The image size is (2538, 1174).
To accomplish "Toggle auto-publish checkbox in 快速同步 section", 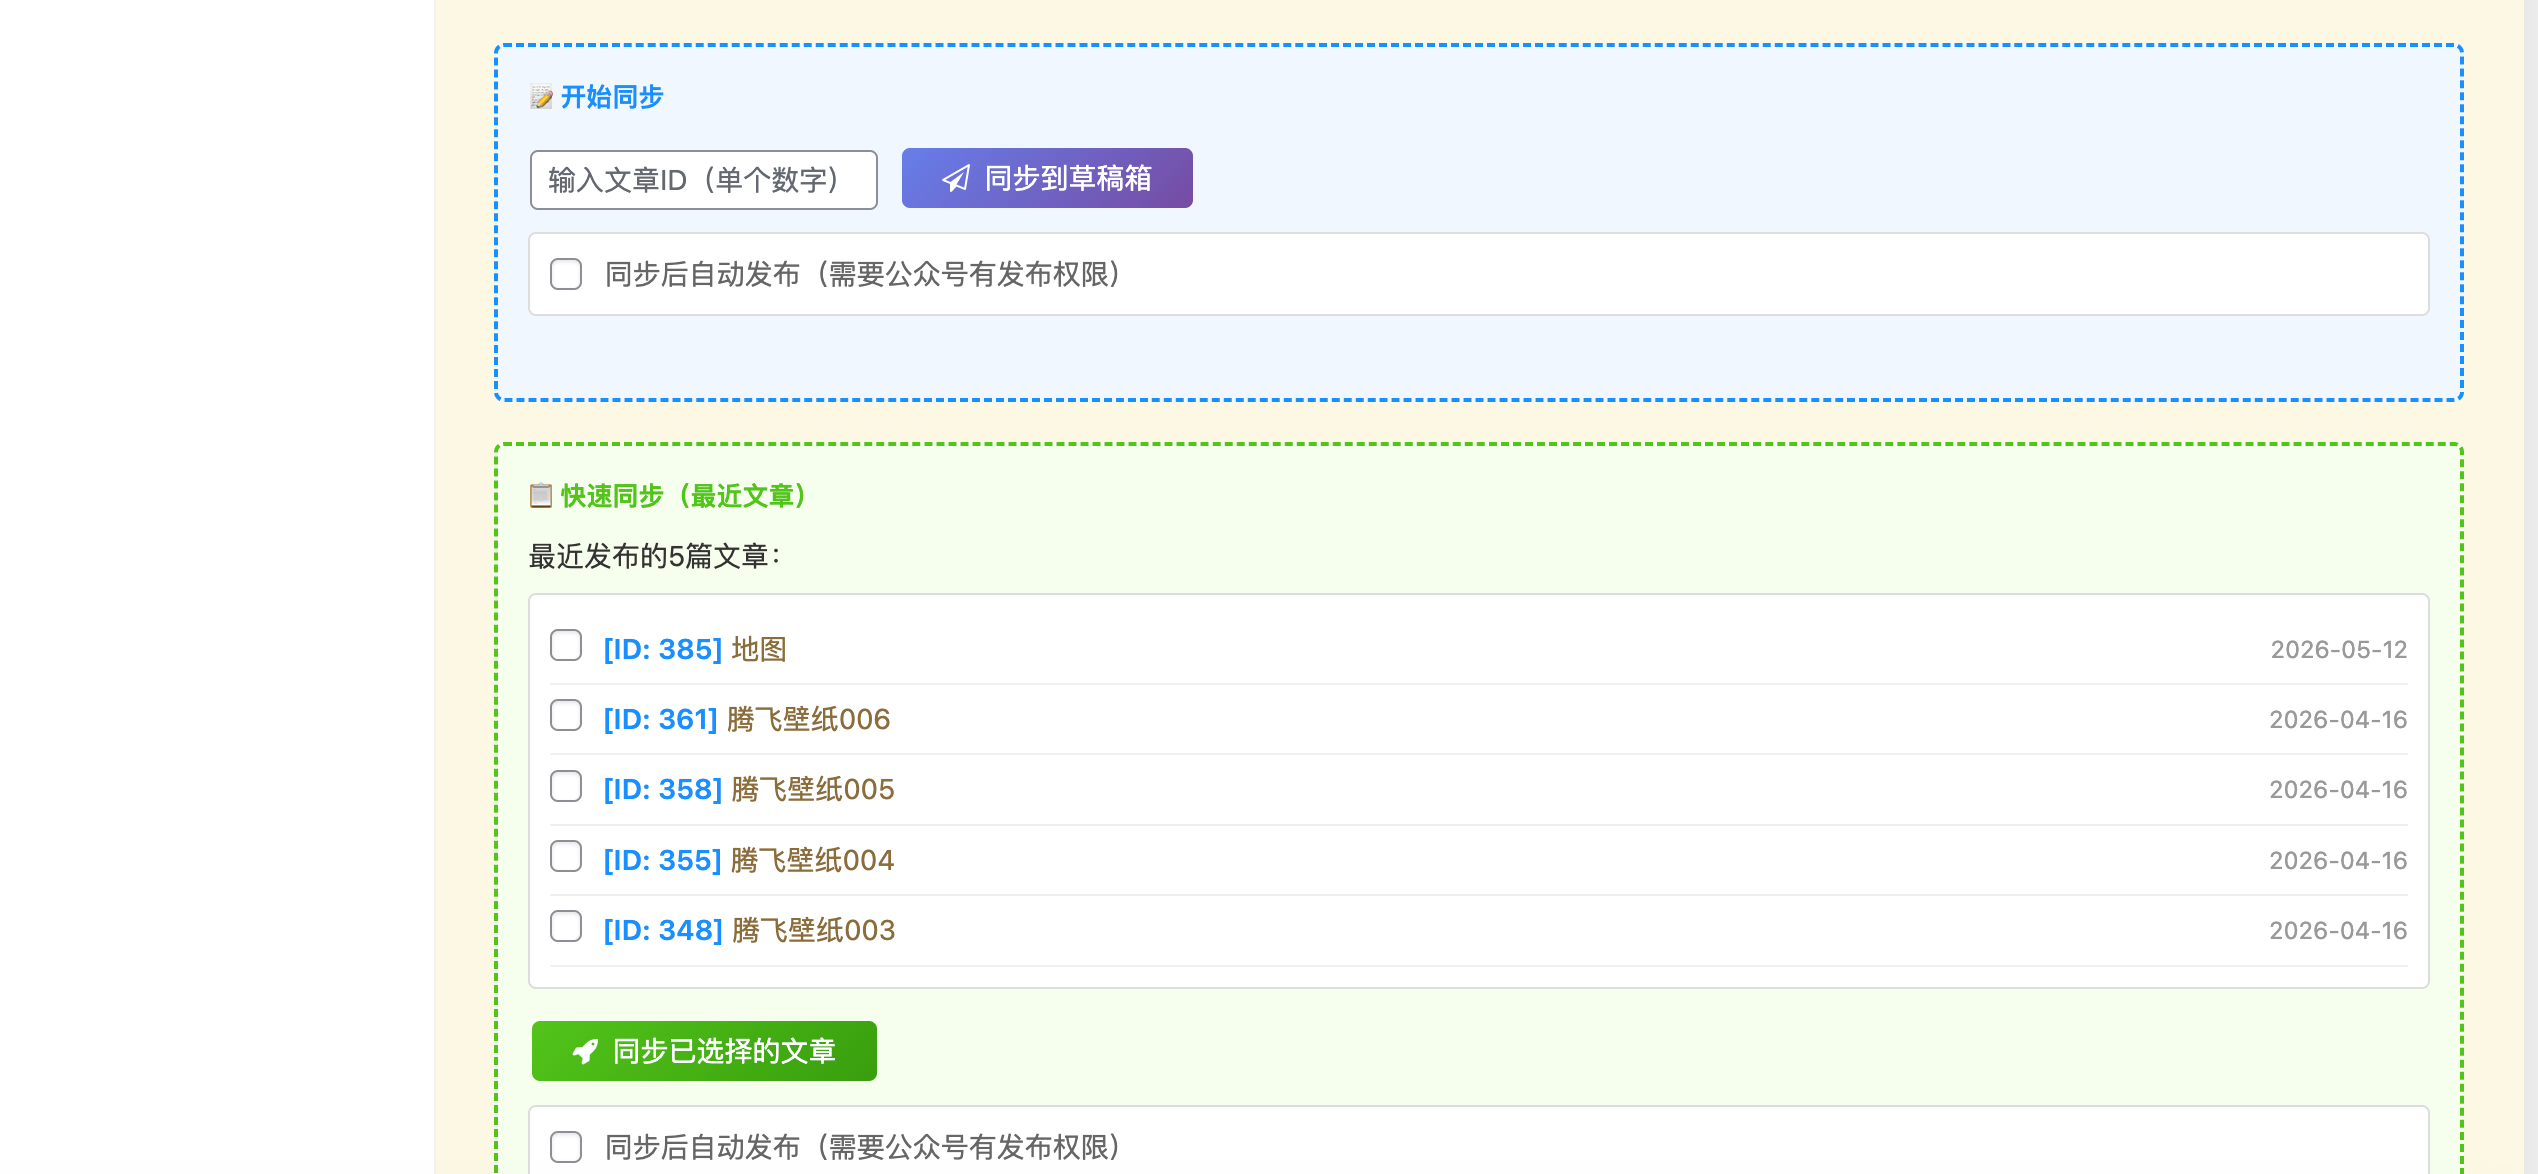I will point(566,1147).
